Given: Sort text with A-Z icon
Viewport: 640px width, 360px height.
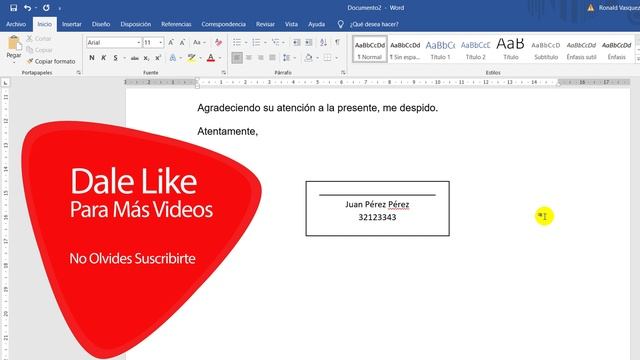Looking at the screenshot, I should point(323,42).
